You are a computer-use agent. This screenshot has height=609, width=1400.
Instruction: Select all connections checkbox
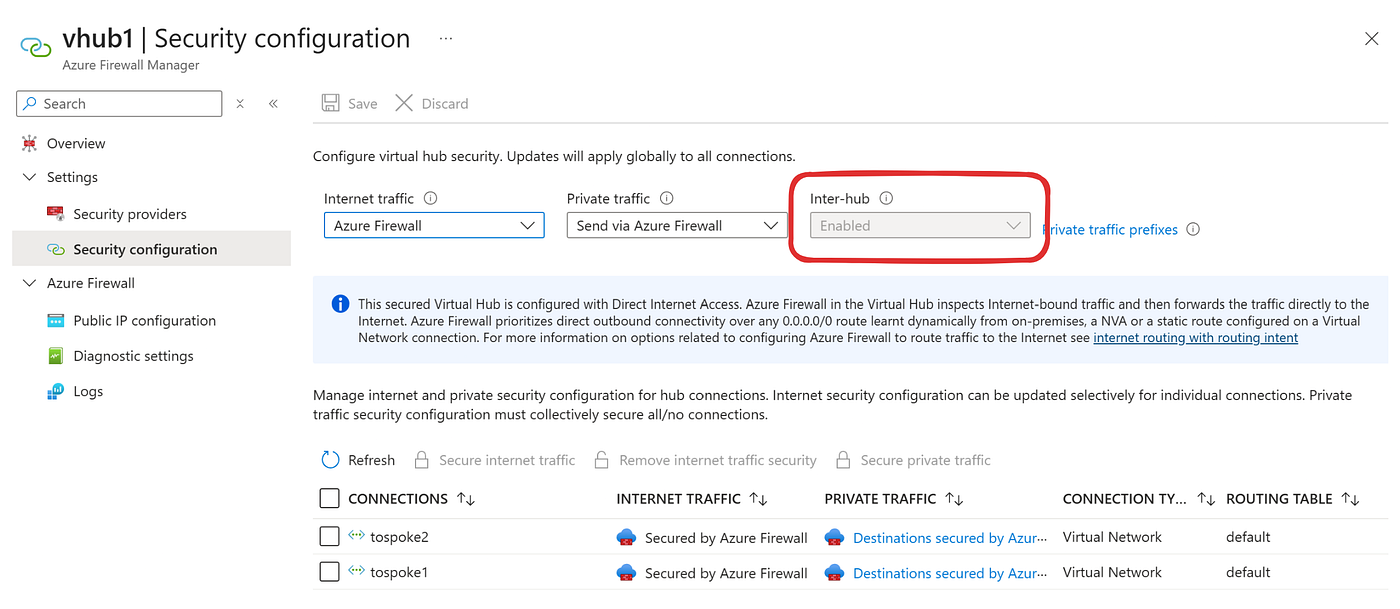click(x=329, y=498)
